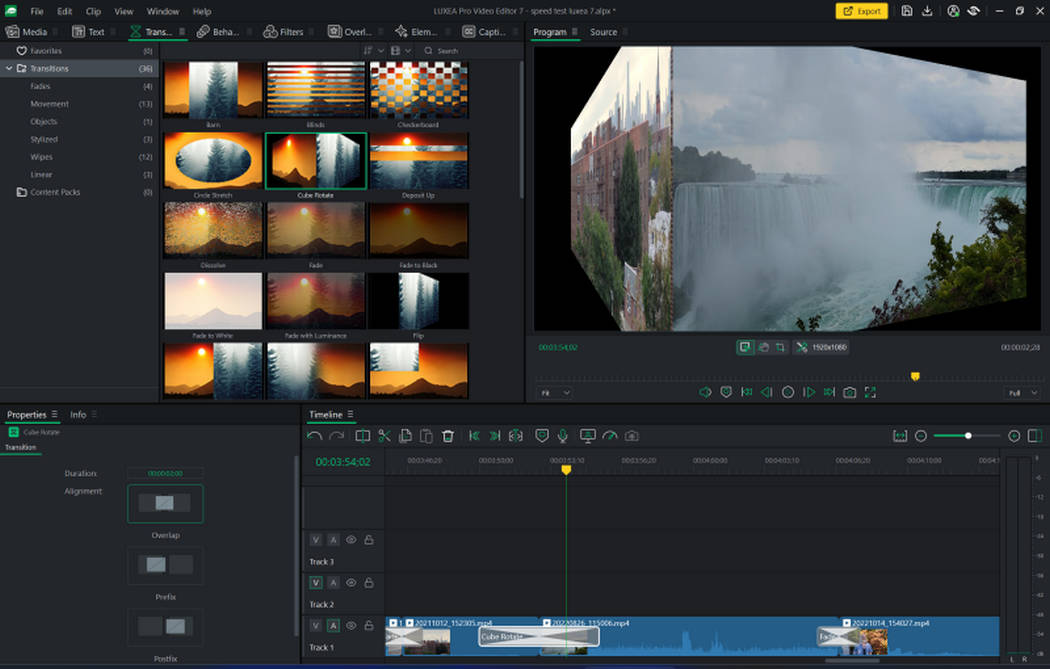Switch to the Source tab
The height and width of the screenshot is (669, 1050).
tap(604, 31)
